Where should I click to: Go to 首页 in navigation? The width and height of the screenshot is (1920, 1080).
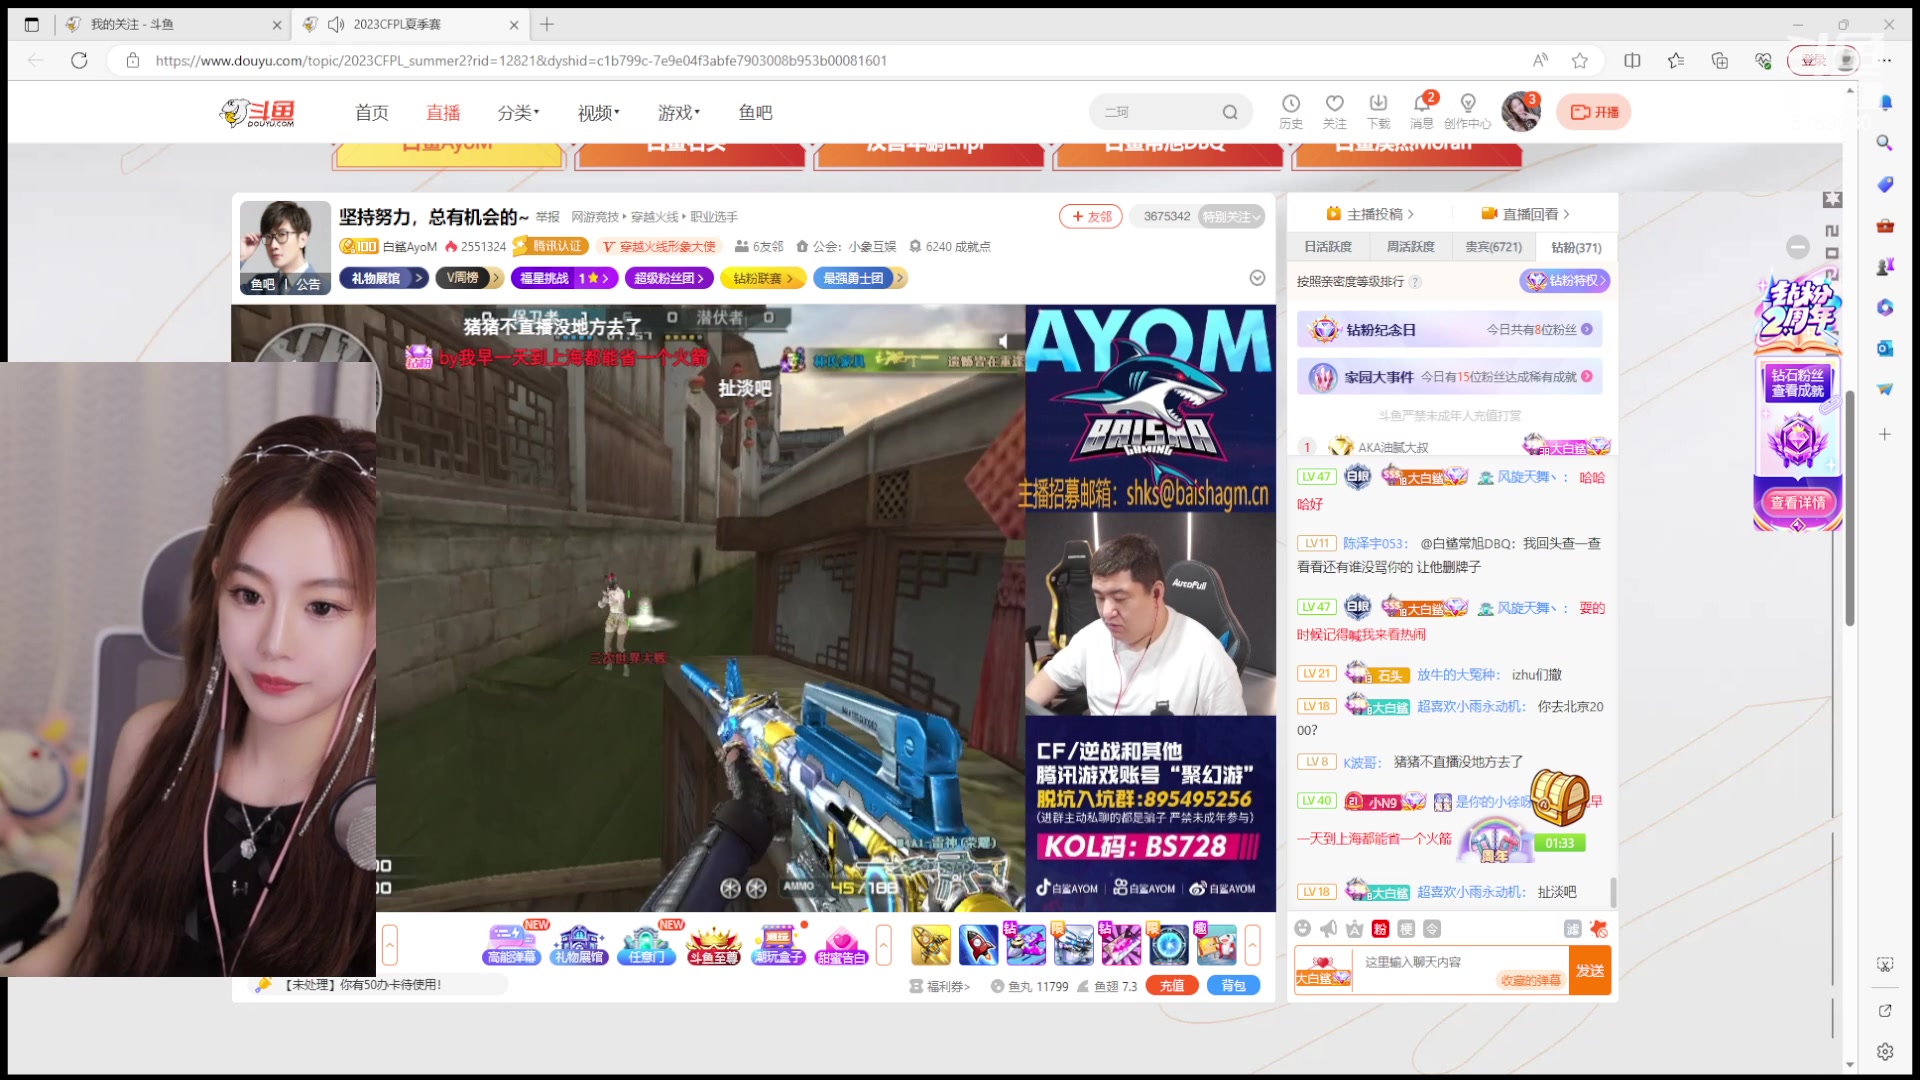[372, 113]
